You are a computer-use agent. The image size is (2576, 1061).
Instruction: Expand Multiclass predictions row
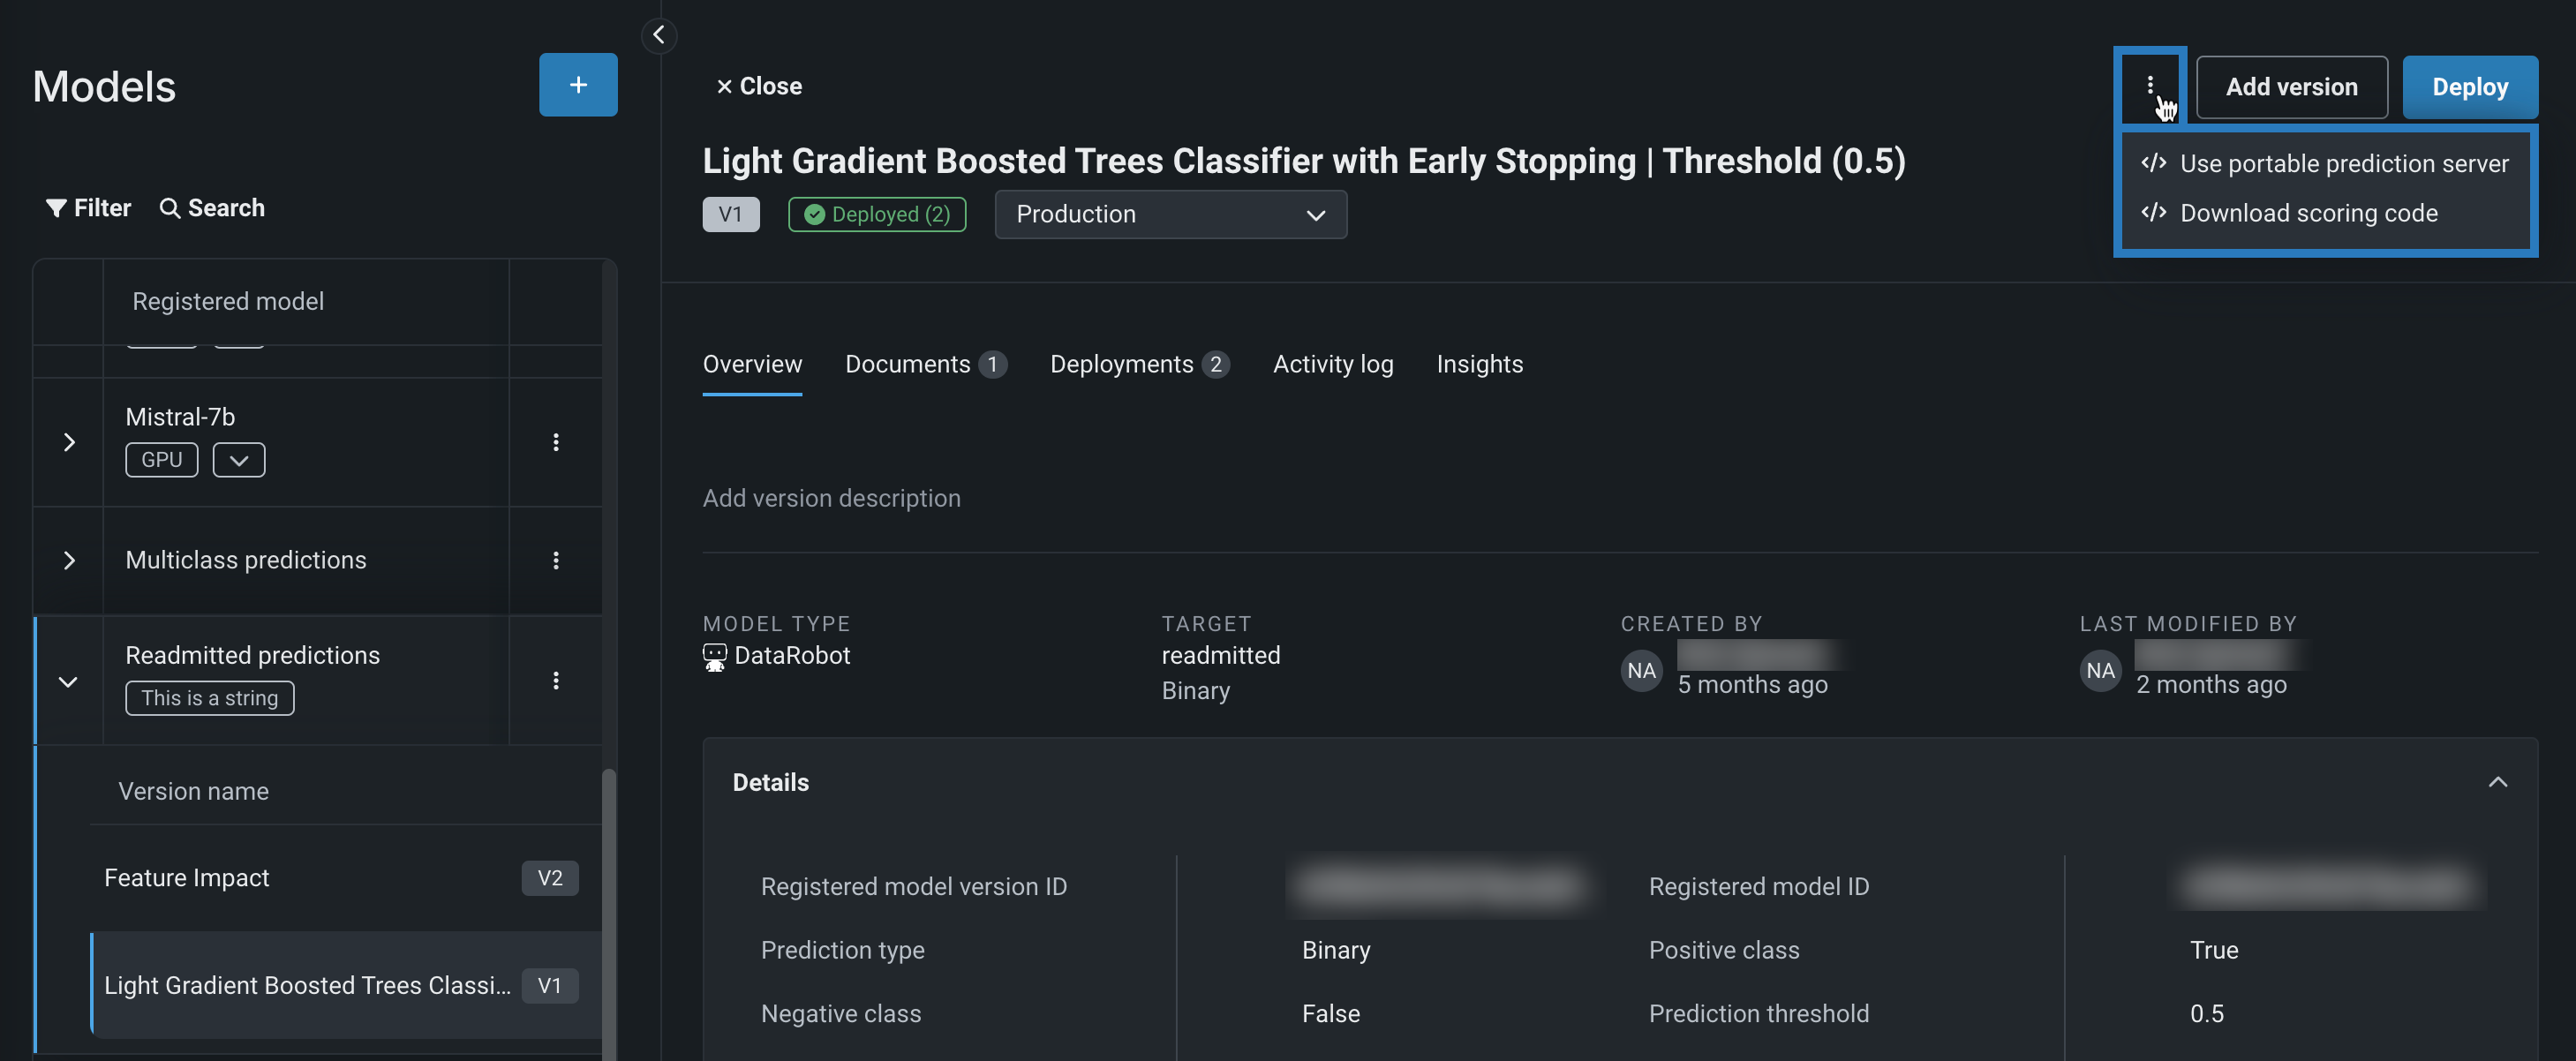(69, 560)
